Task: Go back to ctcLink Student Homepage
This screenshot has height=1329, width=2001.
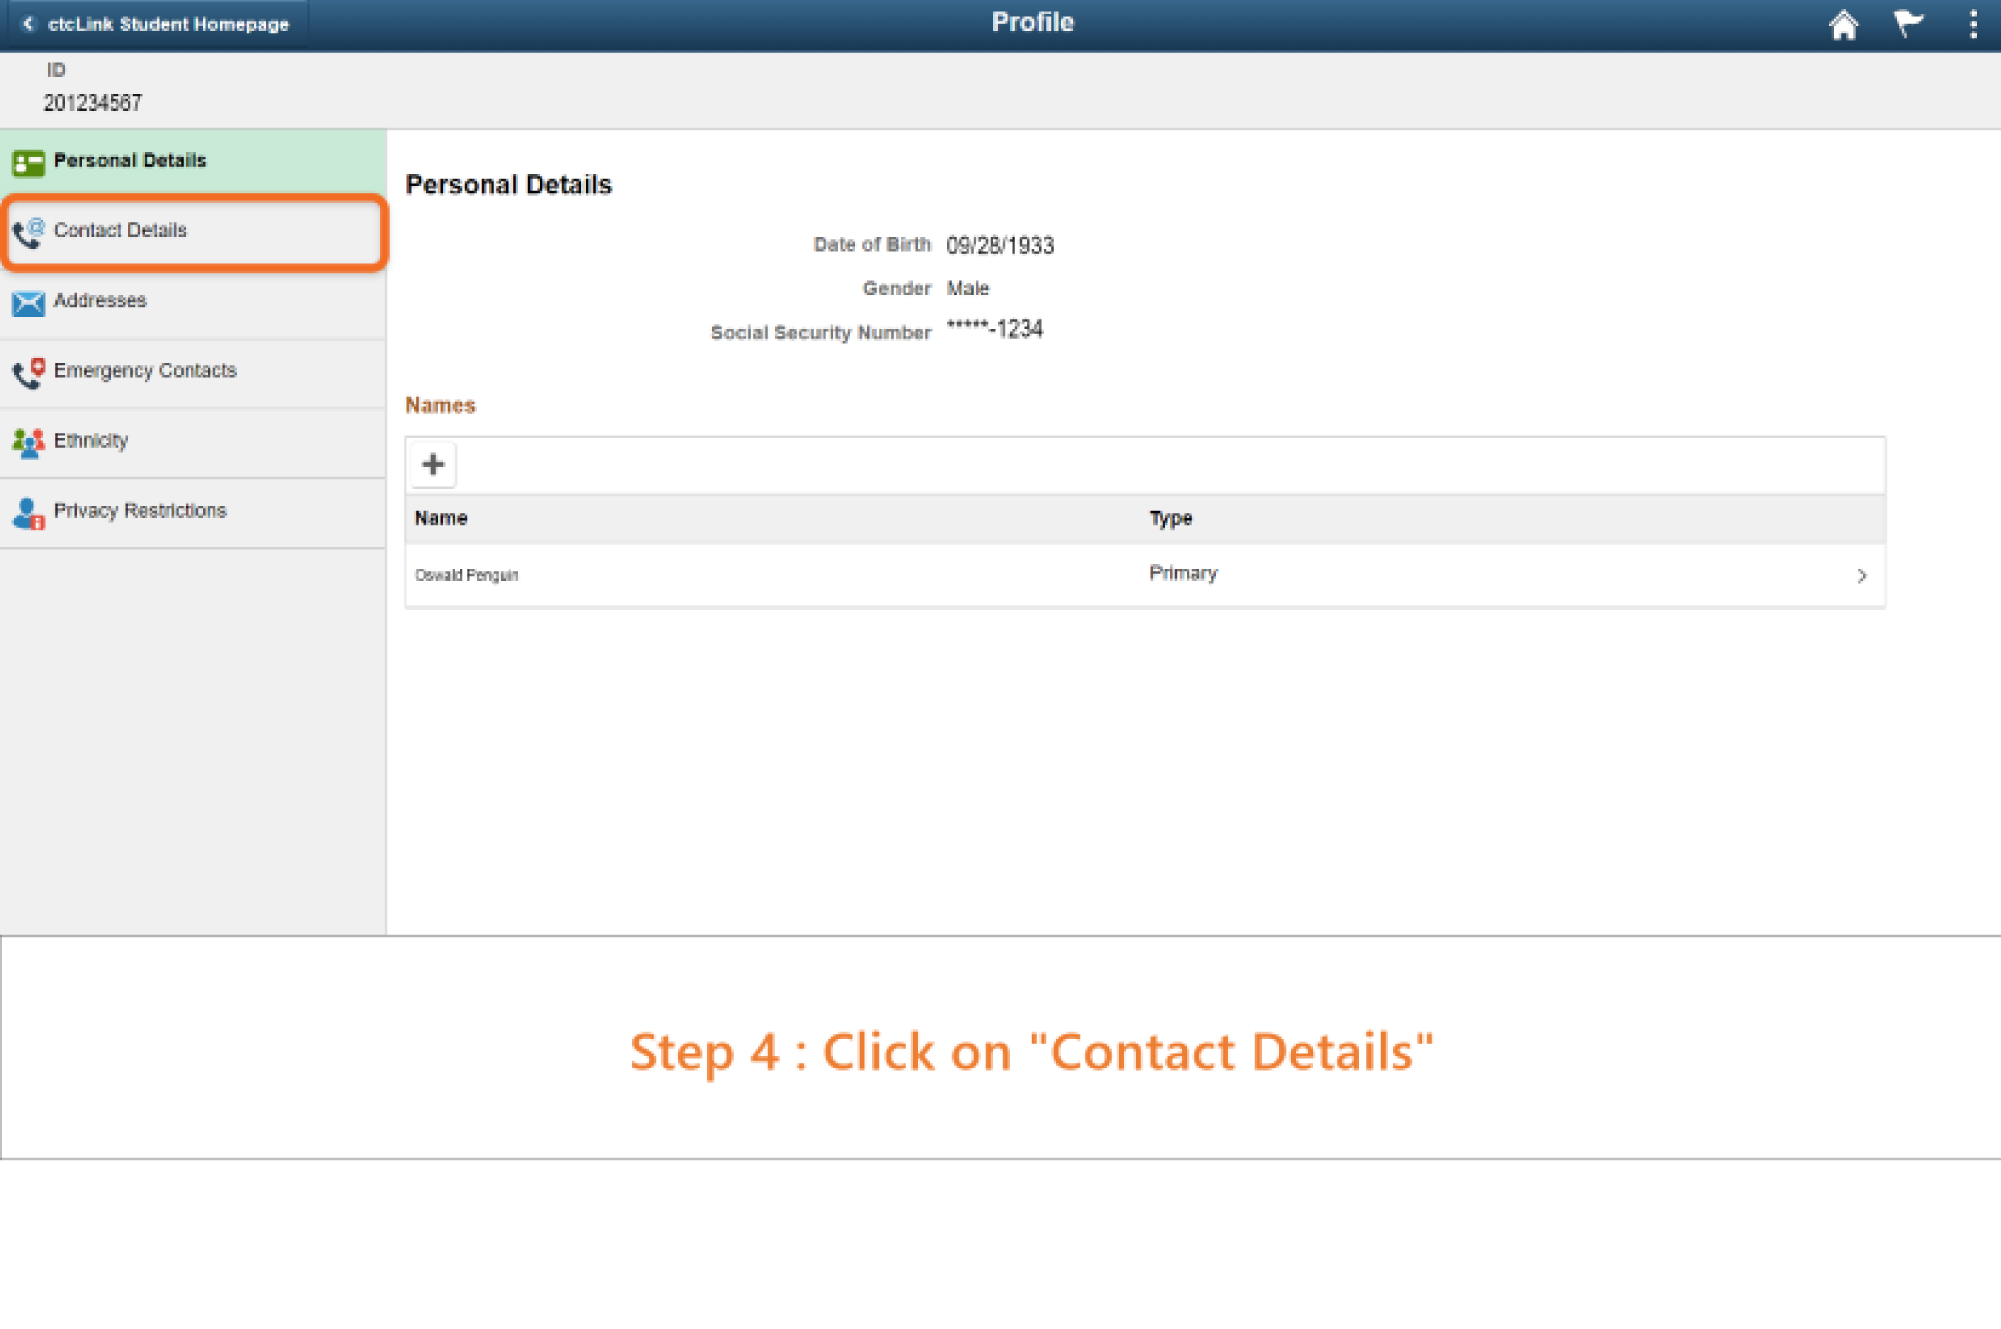Action: coord(168,24)
